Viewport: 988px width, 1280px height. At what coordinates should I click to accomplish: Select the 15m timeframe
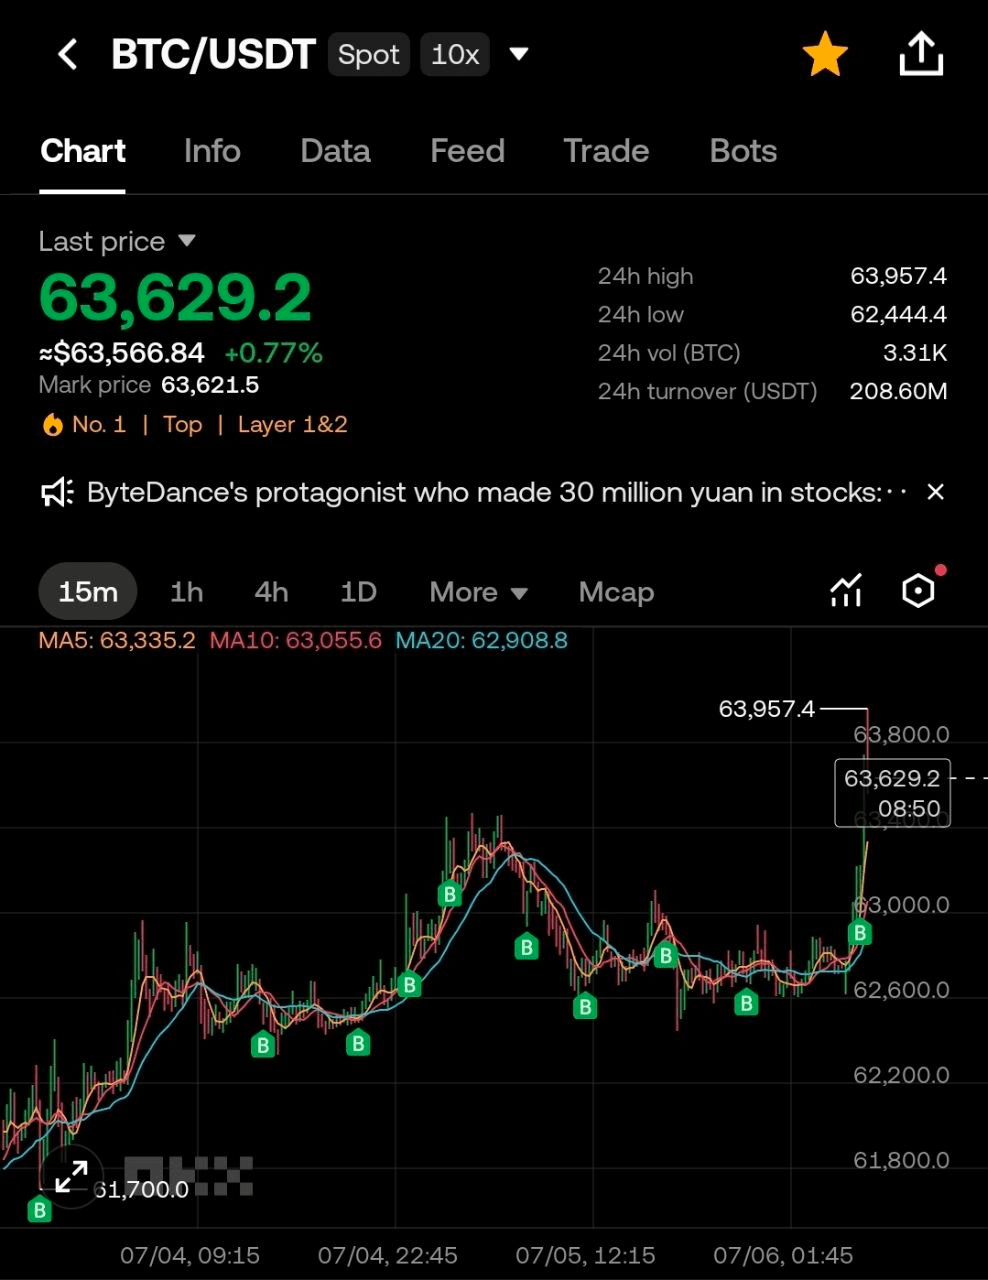pyautogui.click(x=88, y=592)
